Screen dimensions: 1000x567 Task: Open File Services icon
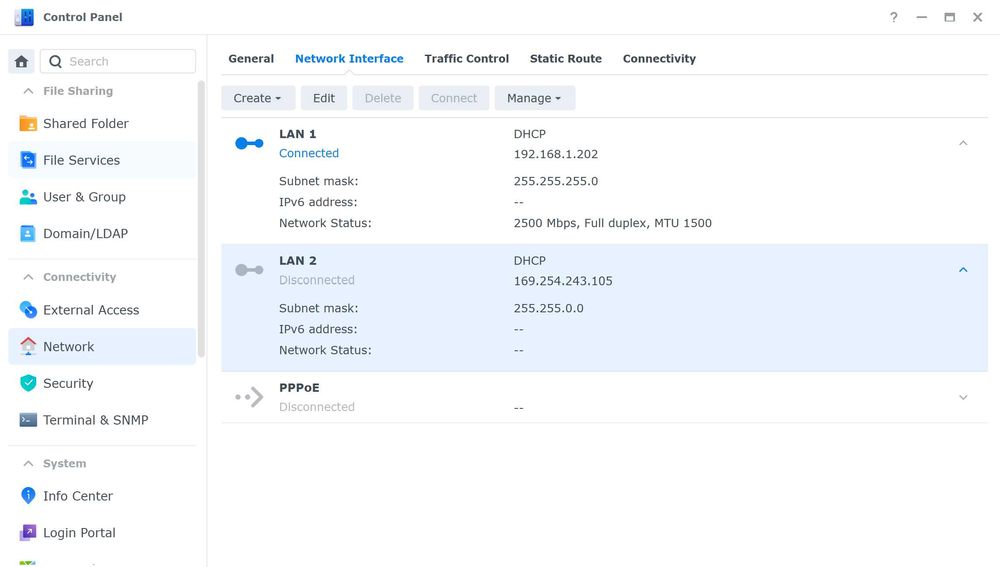[x=28, y=160]
